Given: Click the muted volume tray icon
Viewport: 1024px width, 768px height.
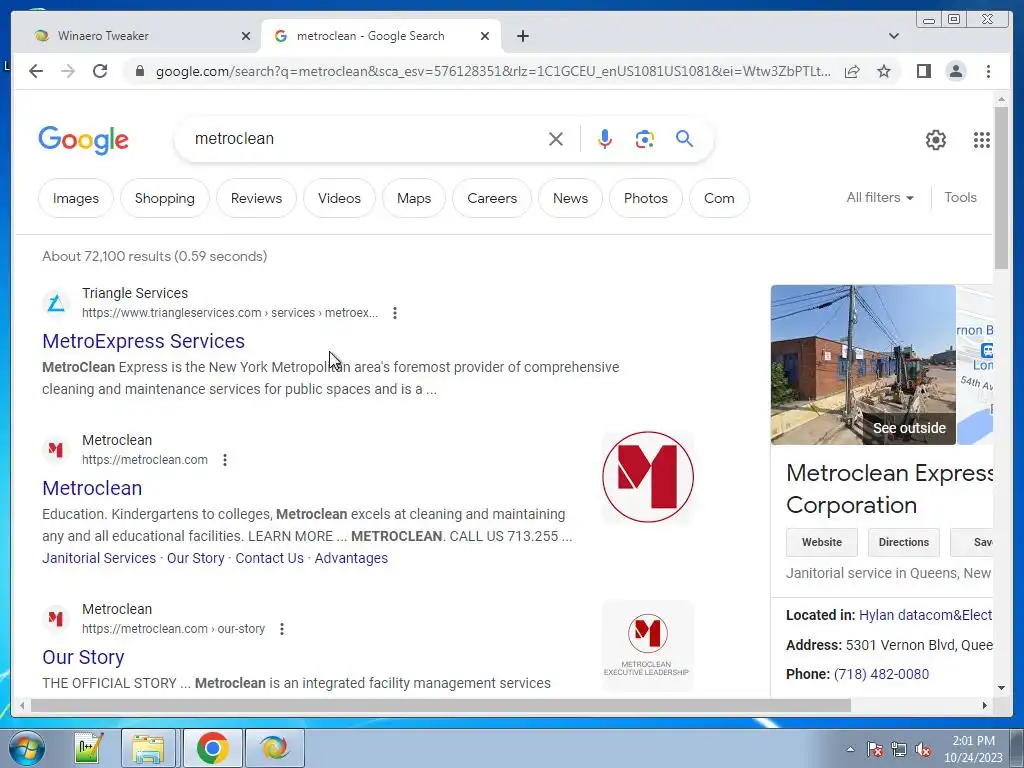Looking at the screenshot, I should tap(923, 750).
